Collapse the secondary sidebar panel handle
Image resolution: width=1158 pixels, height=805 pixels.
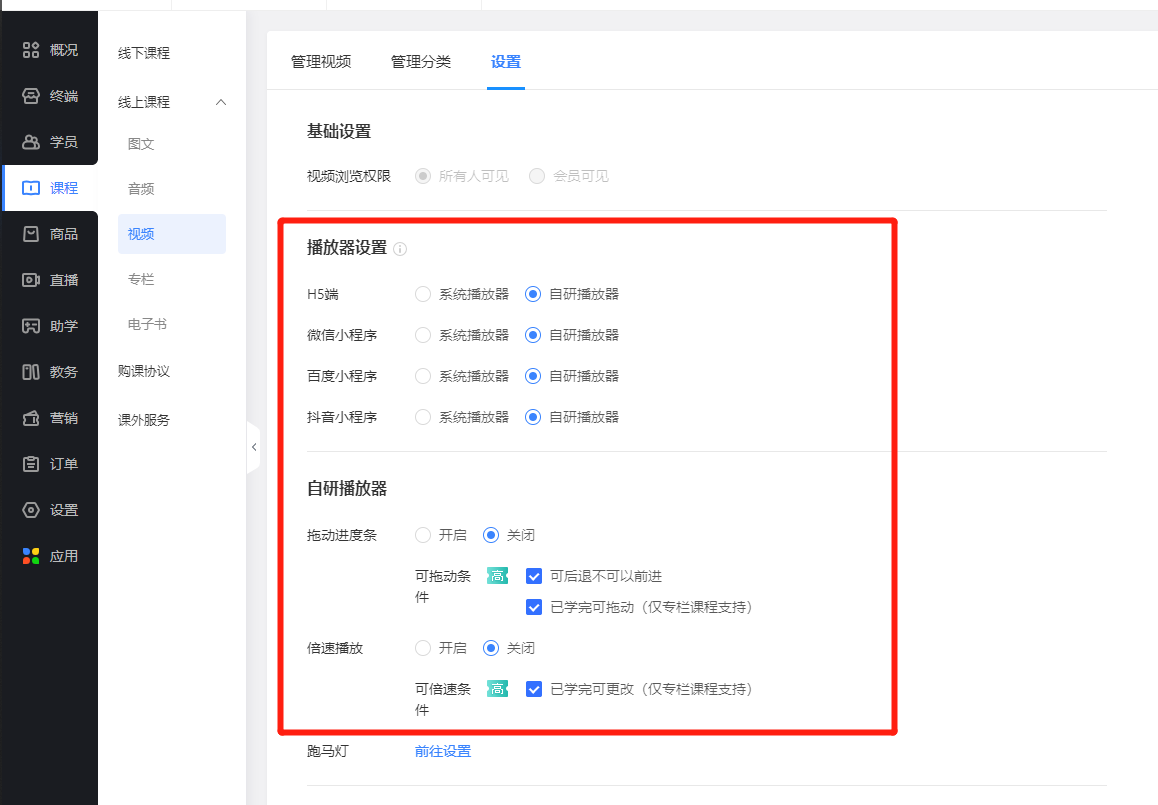click(254, 447)
